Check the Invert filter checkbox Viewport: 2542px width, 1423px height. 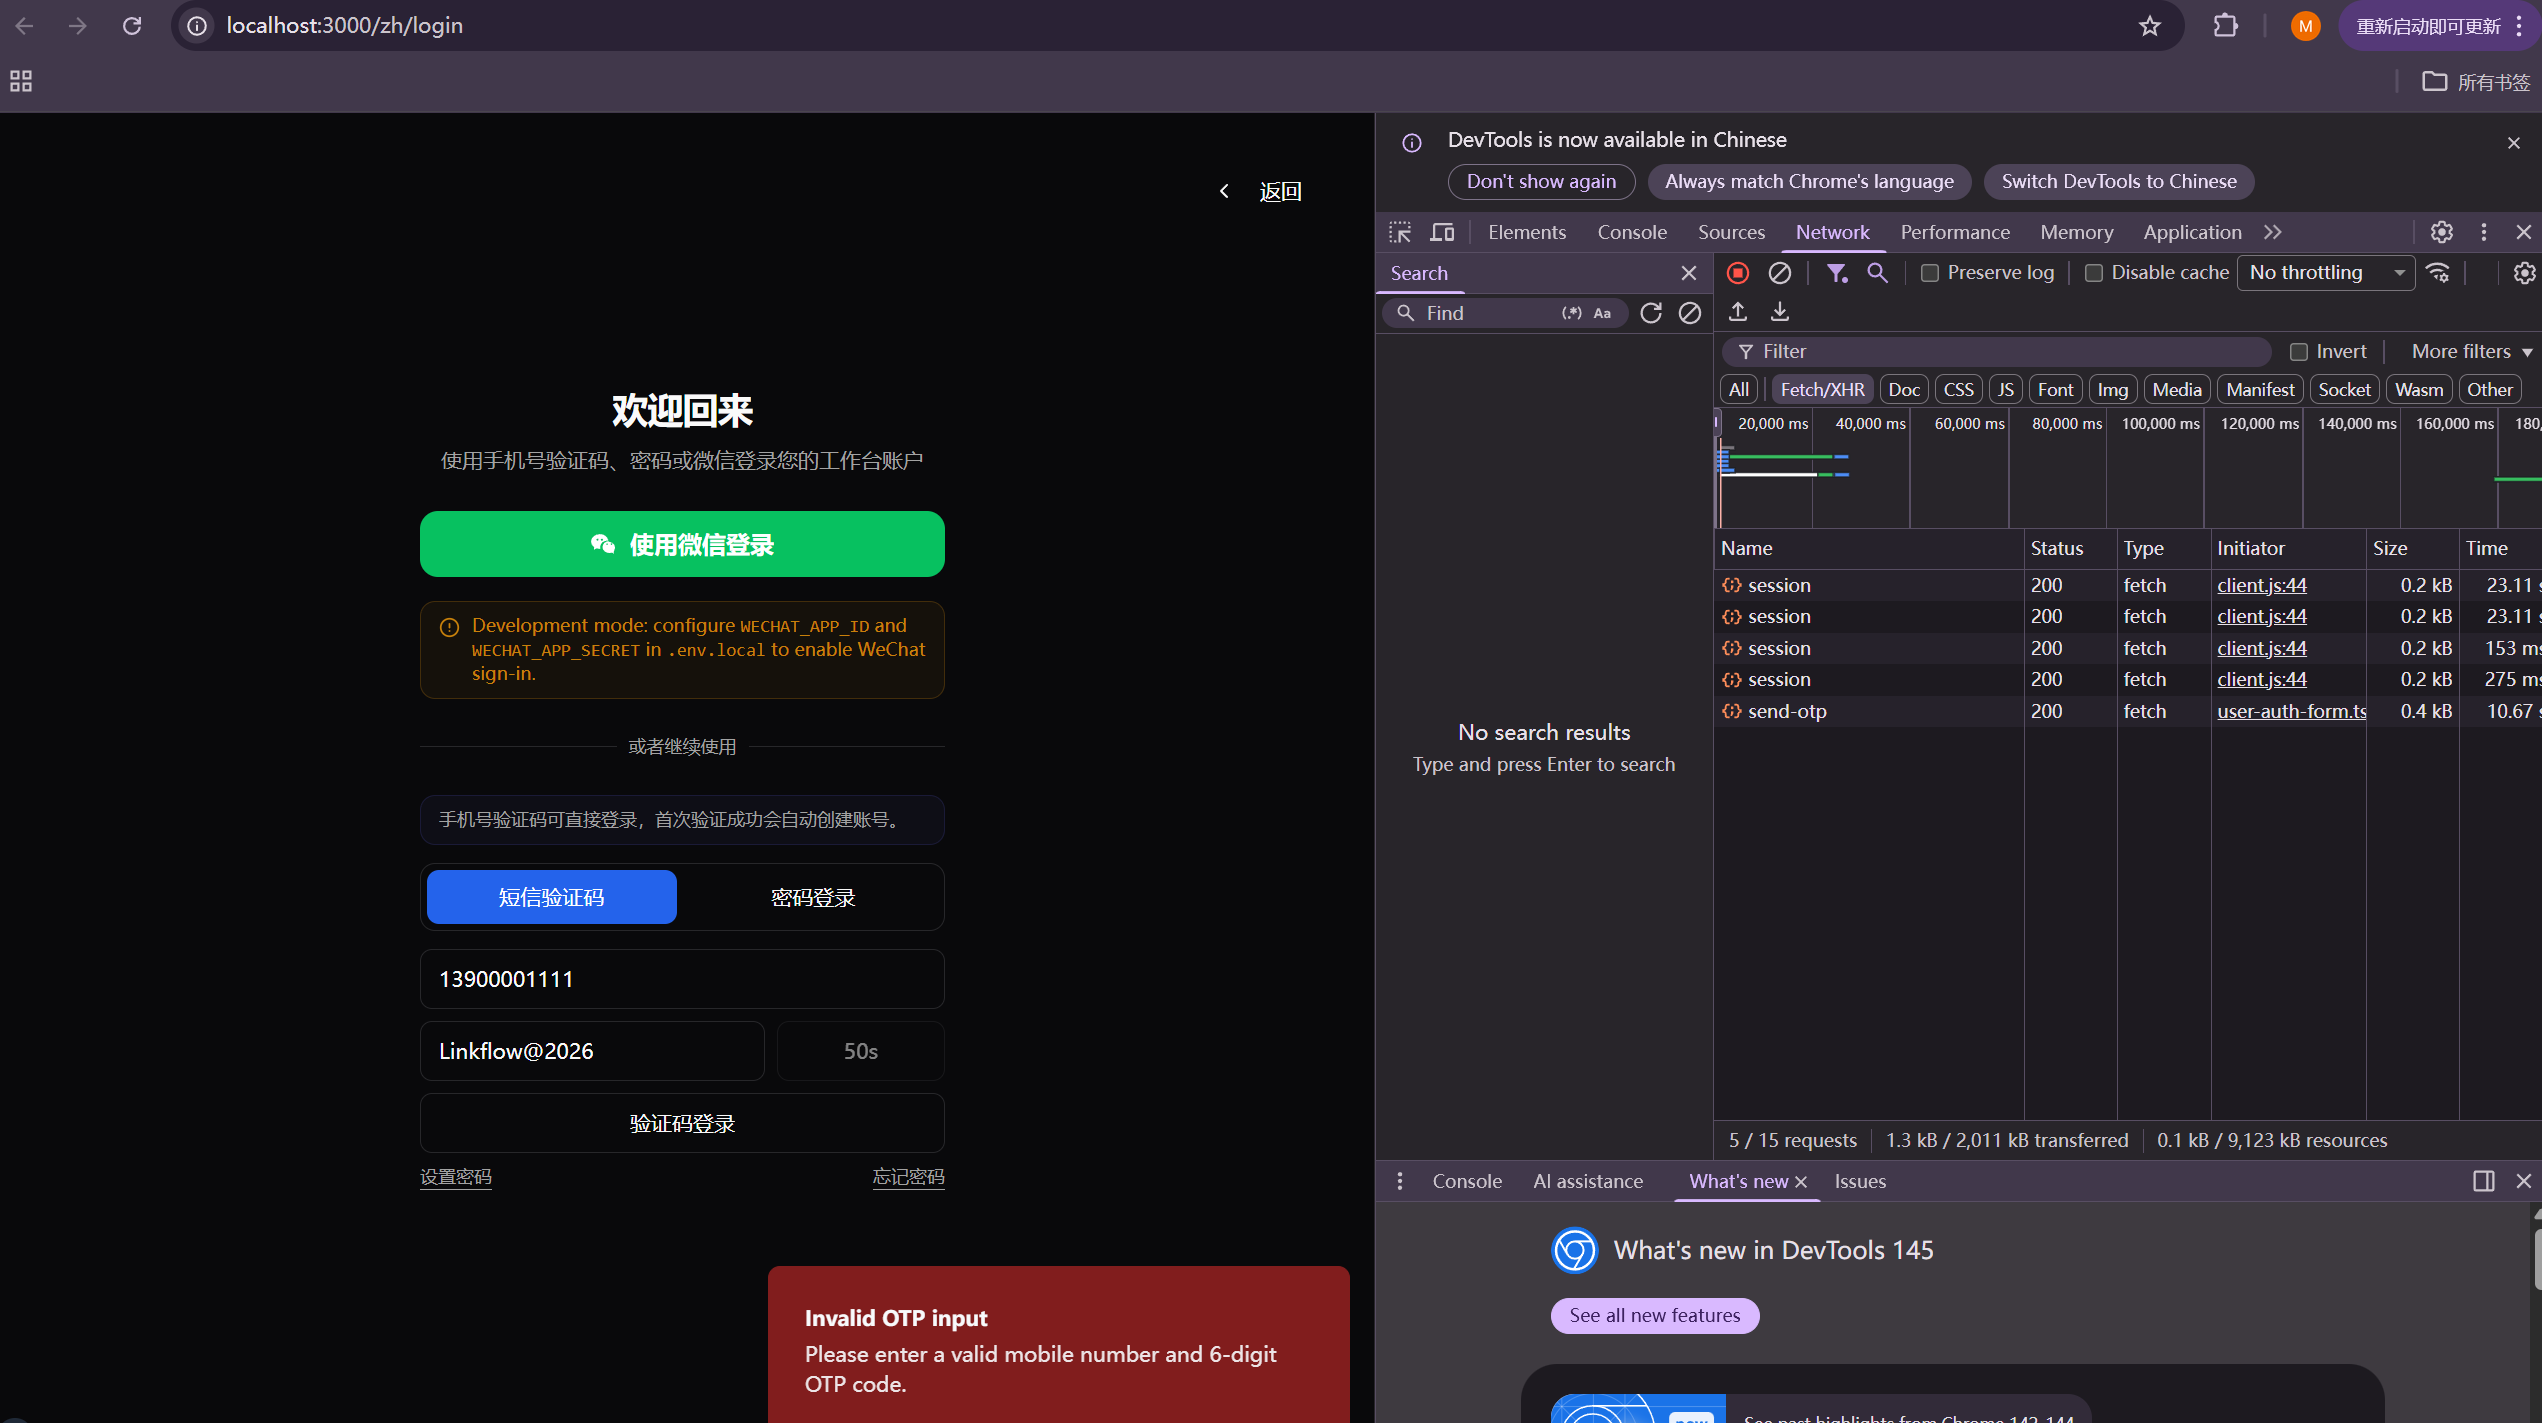point(2299,352)
